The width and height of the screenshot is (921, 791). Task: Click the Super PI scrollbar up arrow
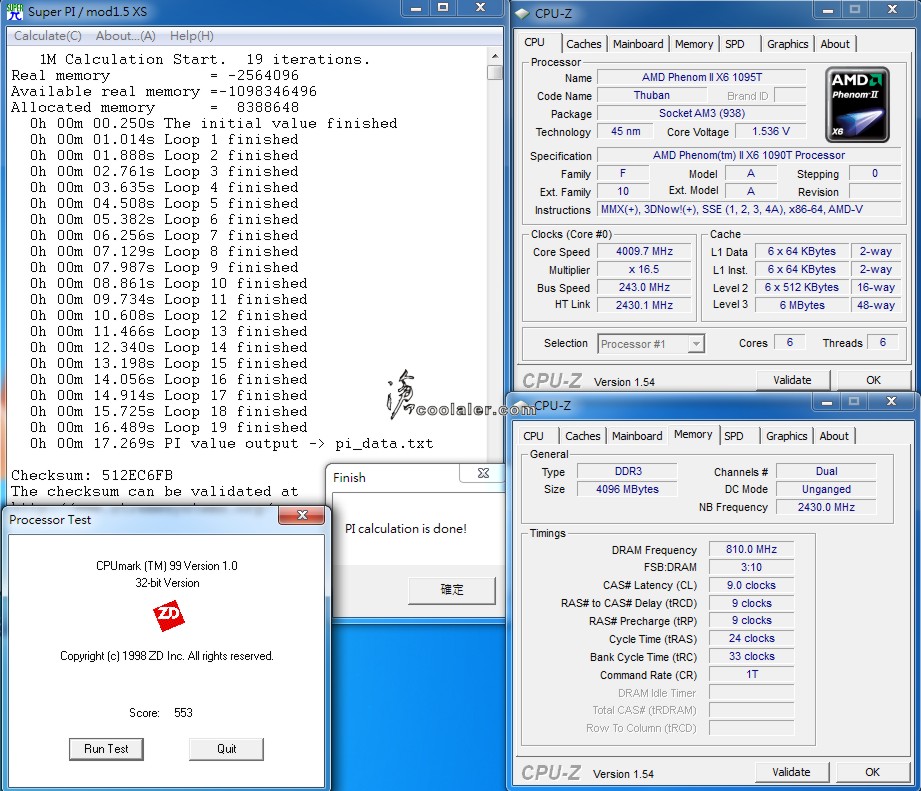495,56
